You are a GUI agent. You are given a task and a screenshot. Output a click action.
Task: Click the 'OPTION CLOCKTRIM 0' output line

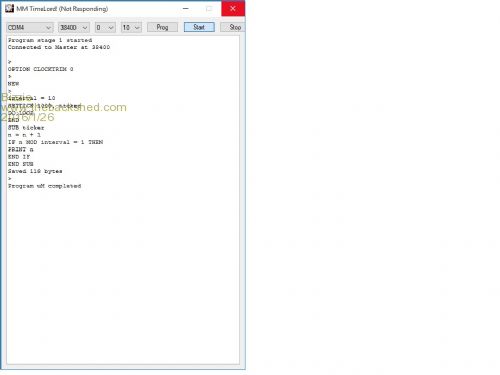[x=41, y=69]
